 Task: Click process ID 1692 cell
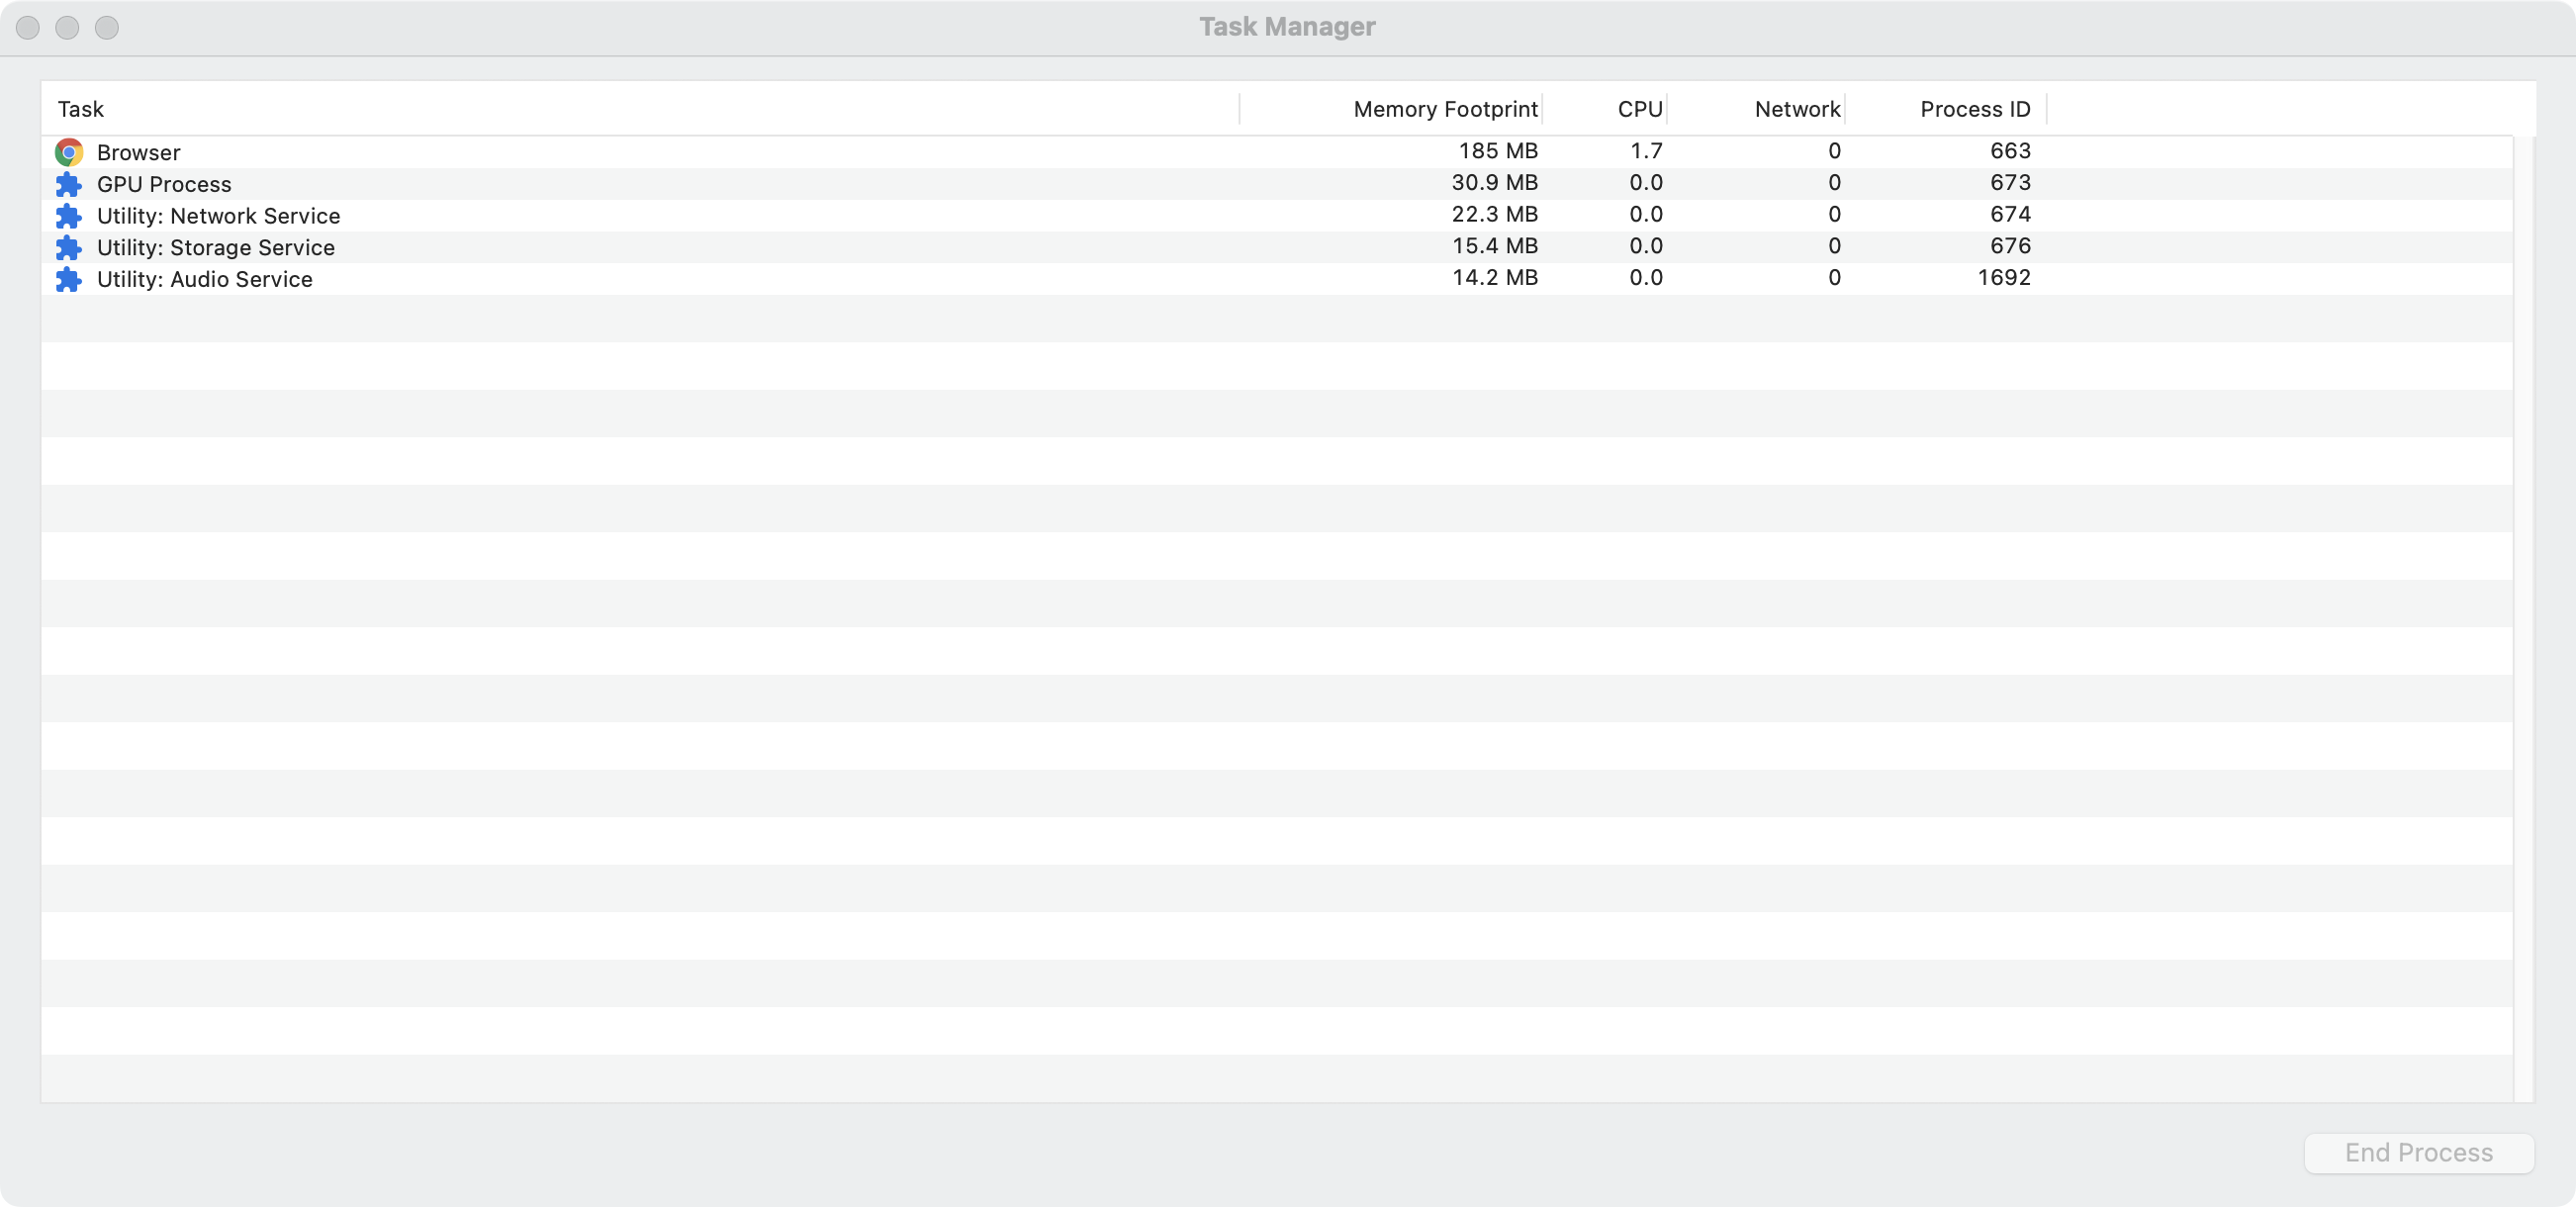(2003, 278)
